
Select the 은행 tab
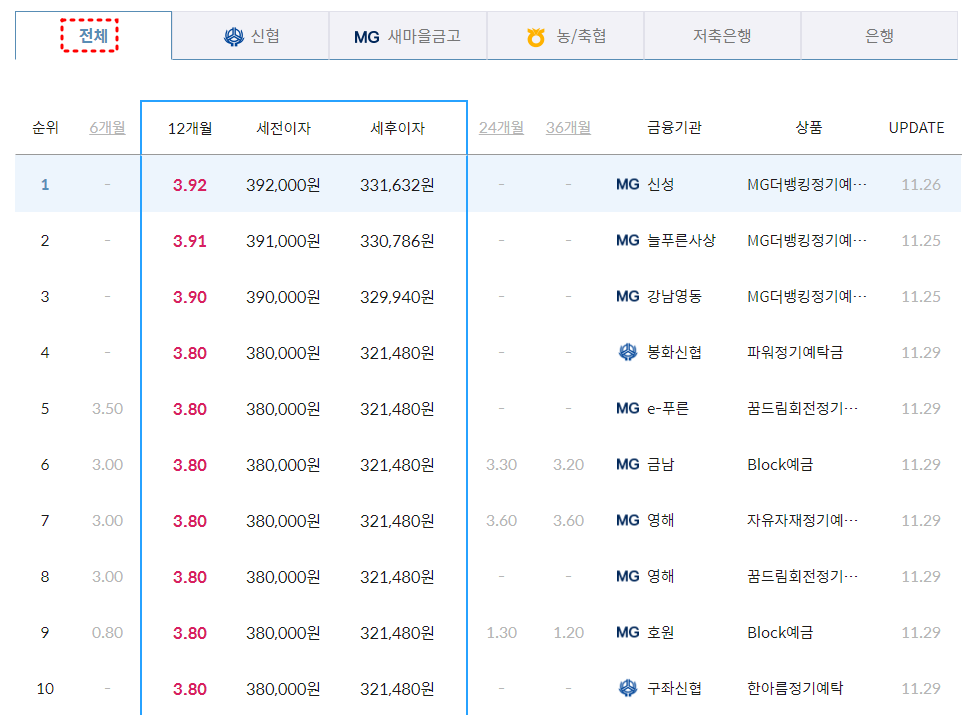pos(879,36)
